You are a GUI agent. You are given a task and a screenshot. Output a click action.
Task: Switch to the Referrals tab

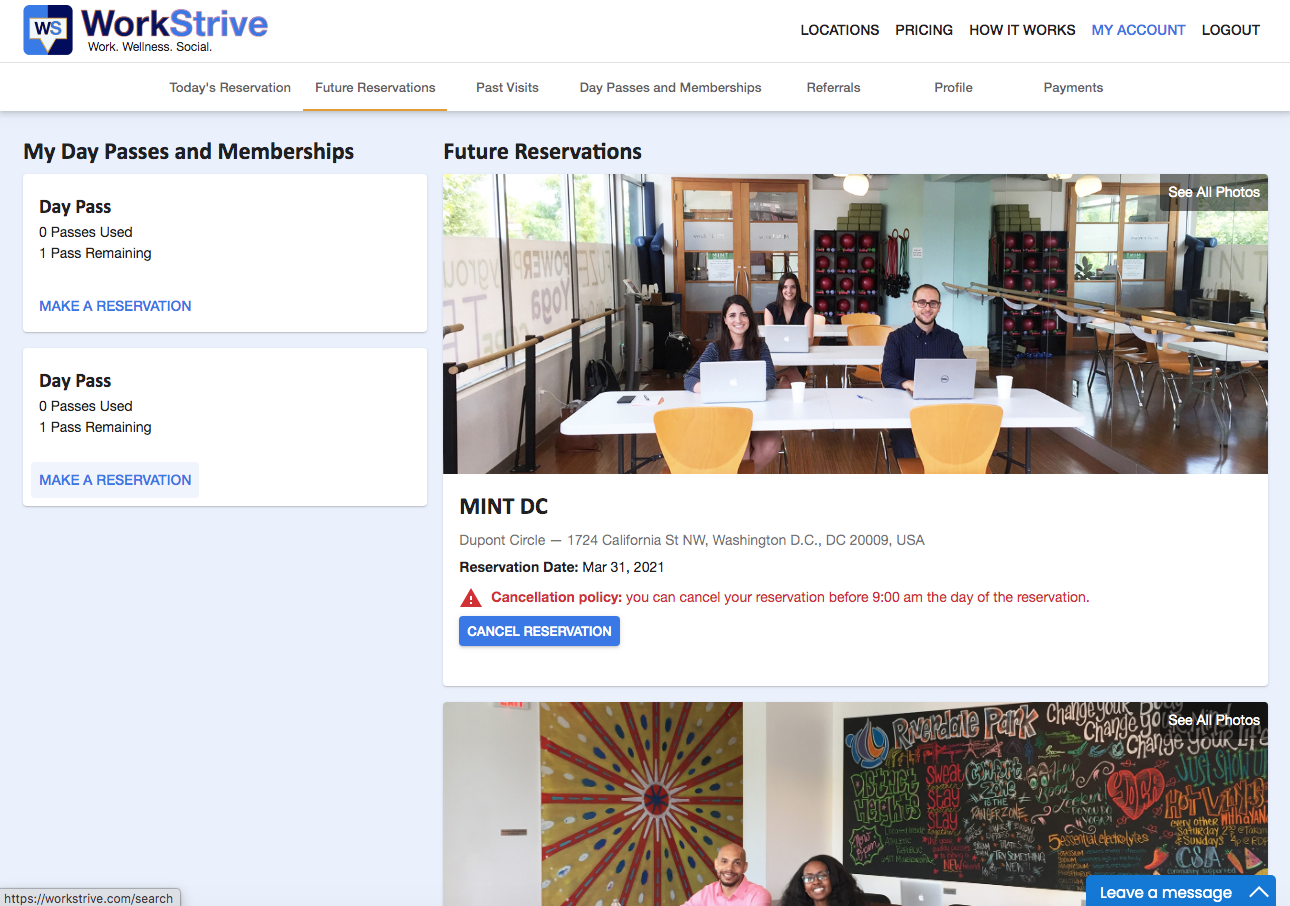[833, 87]
